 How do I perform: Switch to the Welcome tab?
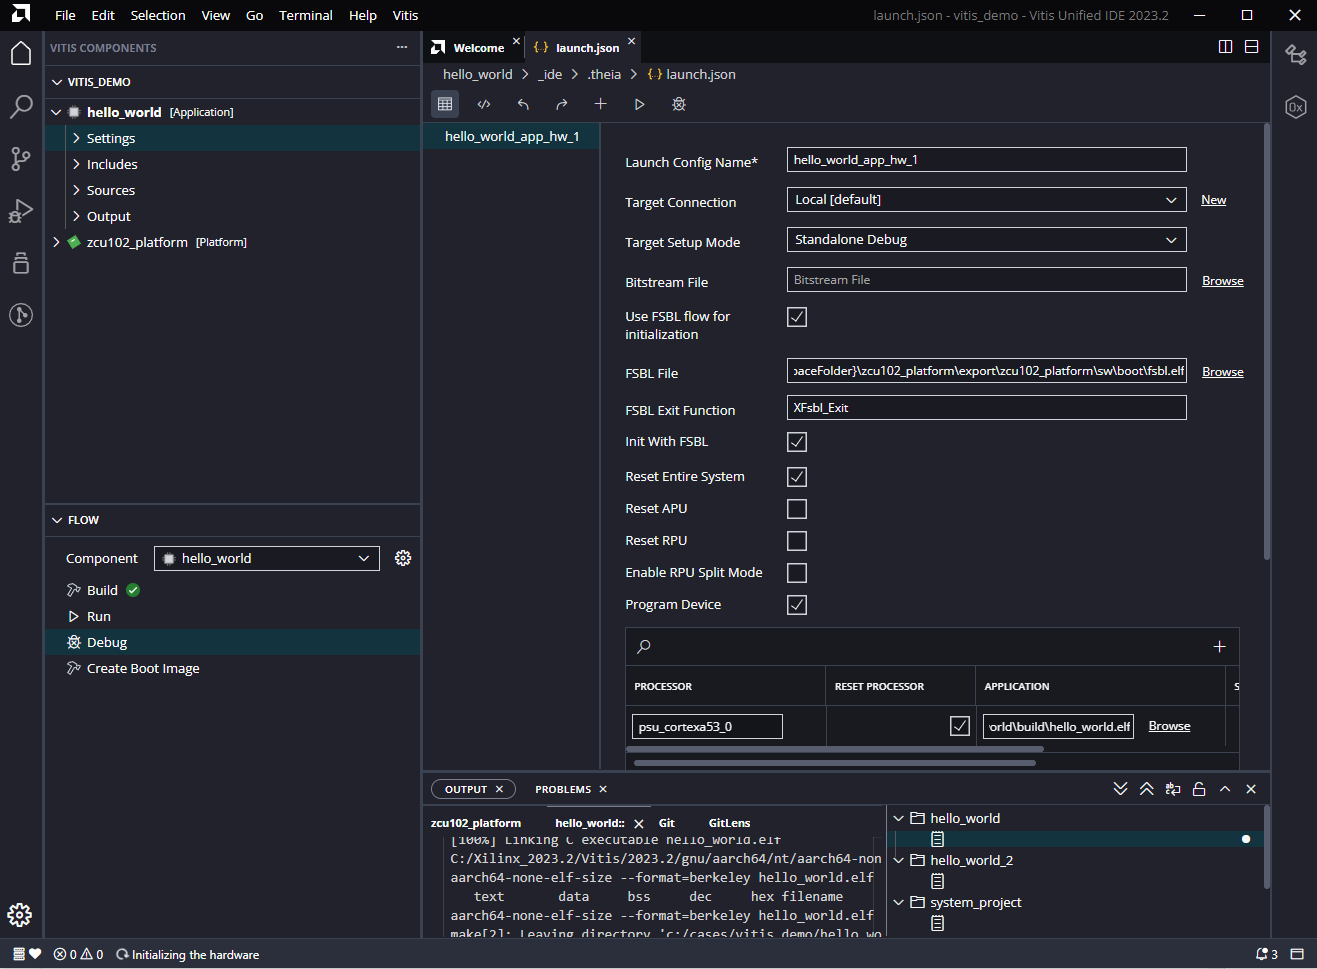(x=478, y=48)
